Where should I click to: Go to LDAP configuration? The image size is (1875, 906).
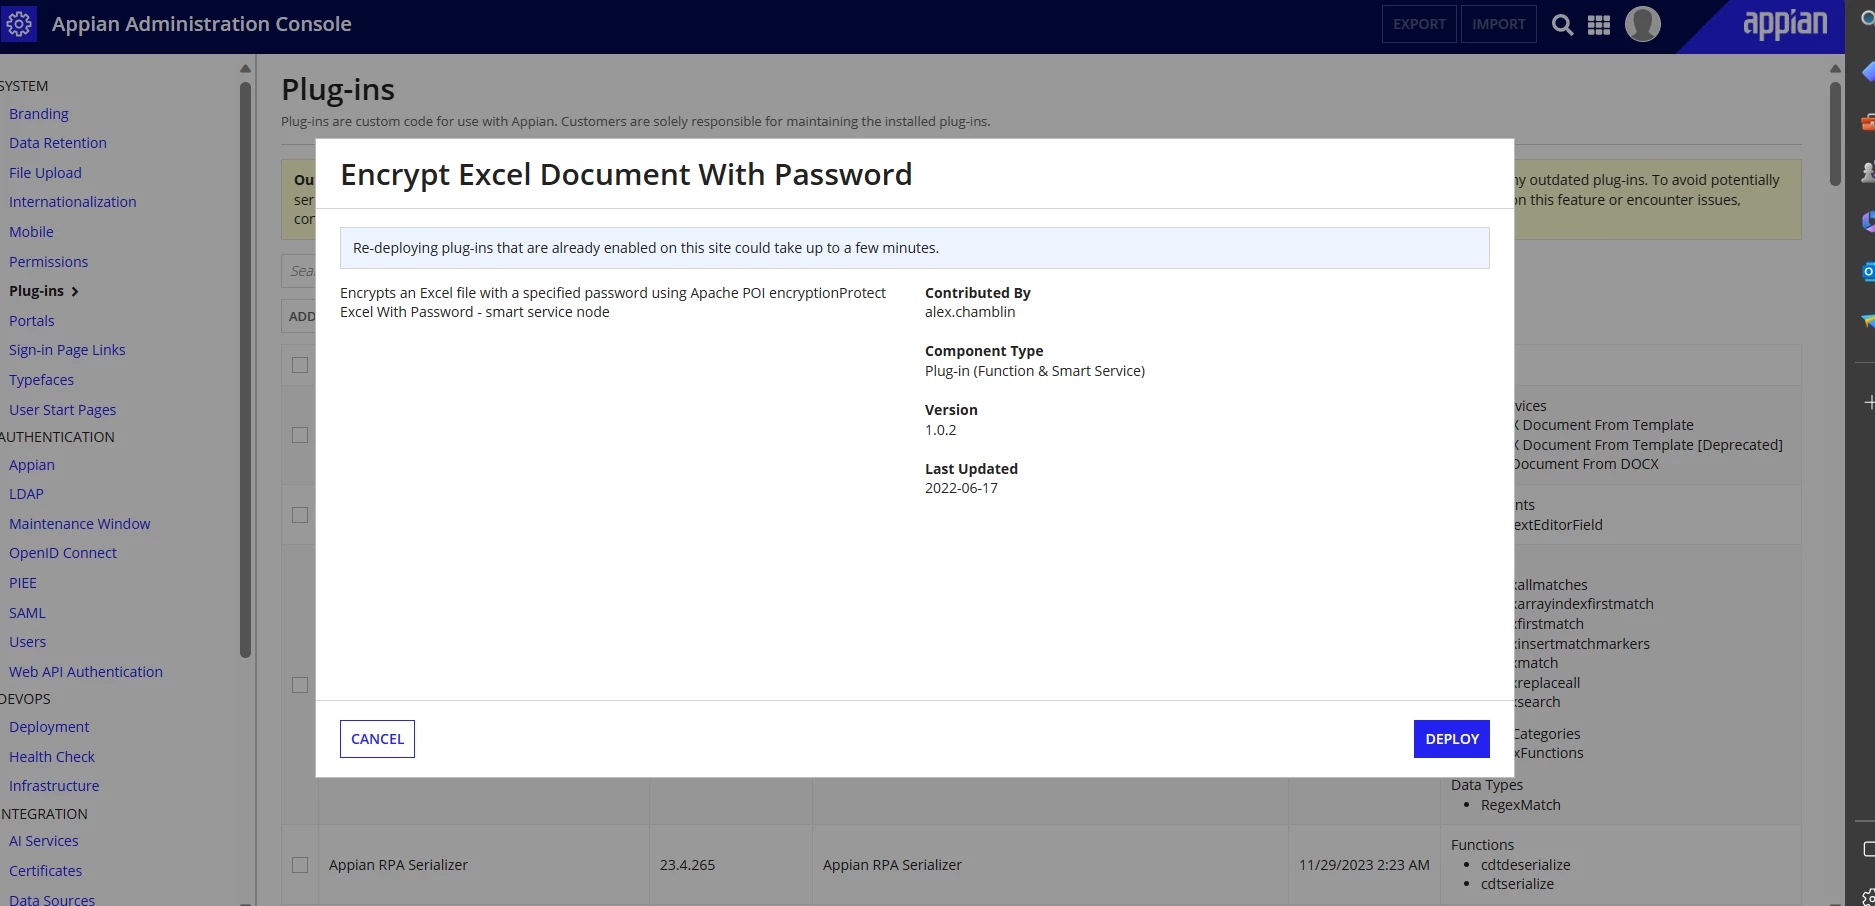click(x=26, y=494)
